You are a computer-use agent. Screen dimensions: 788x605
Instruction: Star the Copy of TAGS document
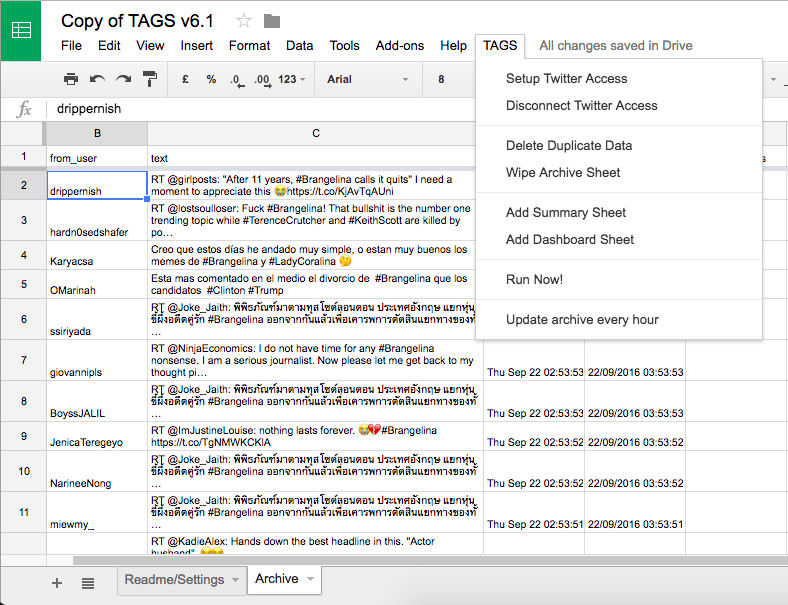coord(244,21)
